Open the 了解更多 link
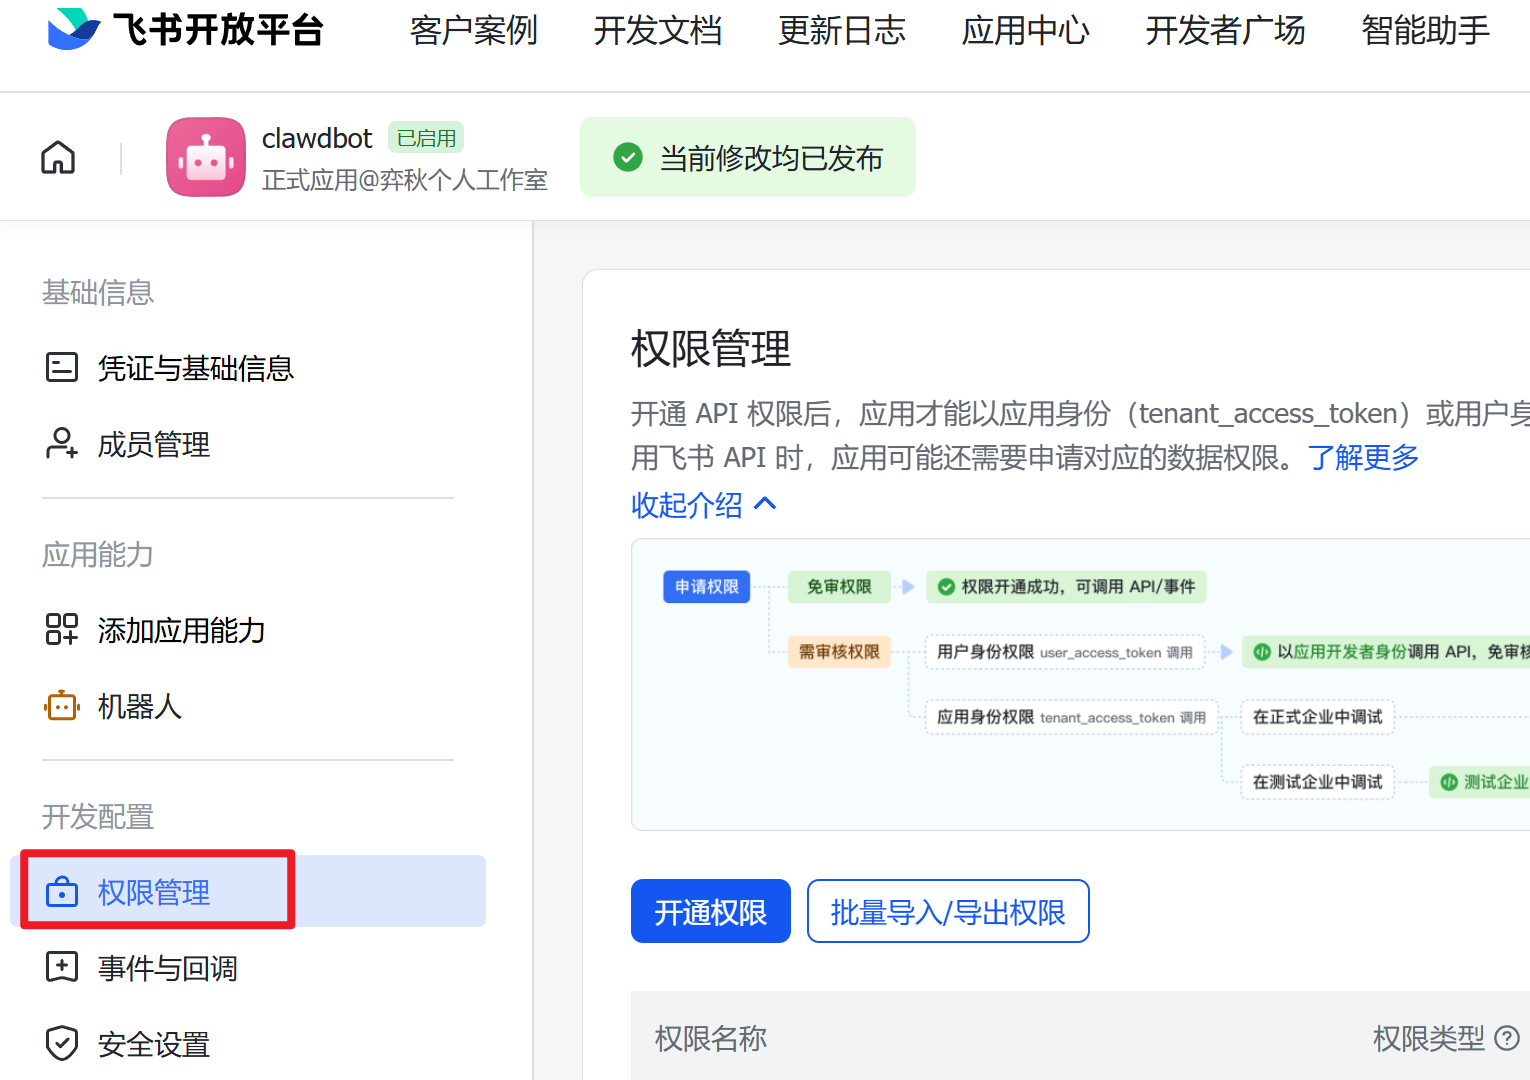 [x=1362, y=458]
